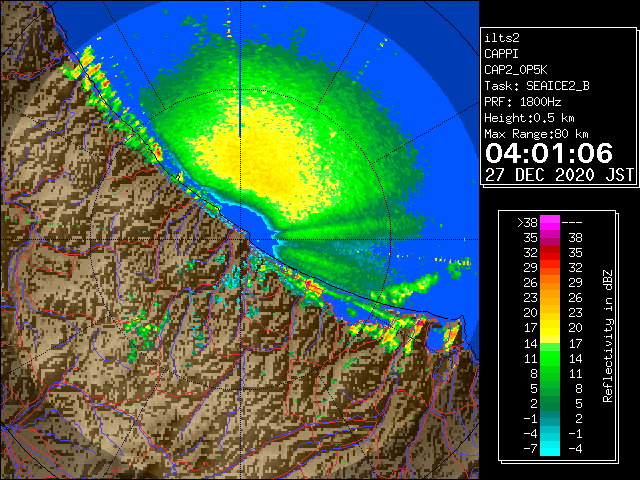Click the 'PRF: 1800Hz' text
The width and height of the screenshot is (640, 480).
pyautogui.click(x=522, y=102)
